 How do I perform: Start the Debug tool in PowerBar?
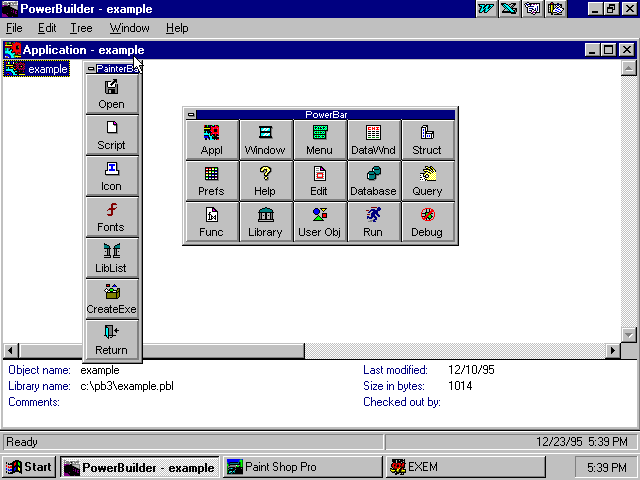point(427,222)
